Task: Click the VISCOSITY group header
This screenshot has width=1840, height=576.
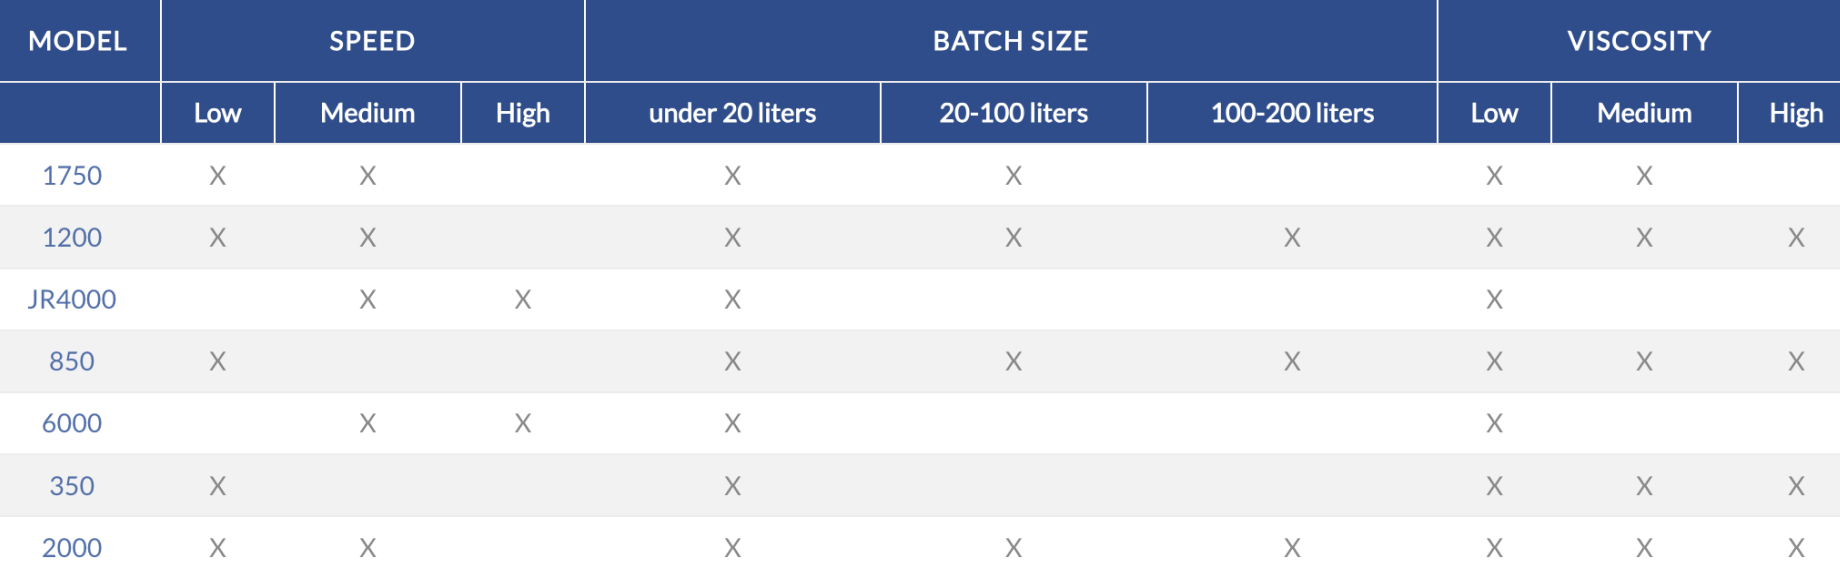Action: pyautogui.click(x=1638, y=41)
